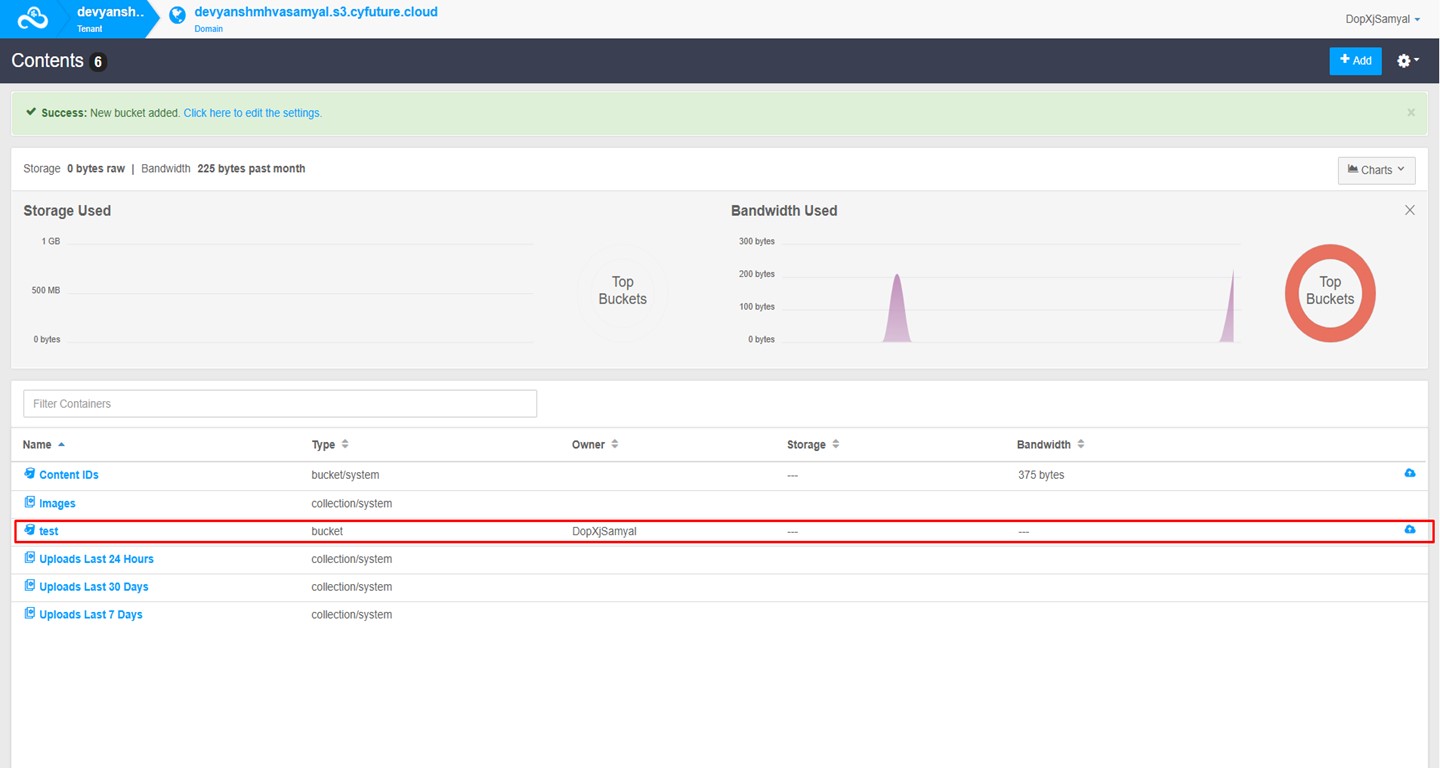
Task: Open the settings gear menu
Action: pos(1407,61)
